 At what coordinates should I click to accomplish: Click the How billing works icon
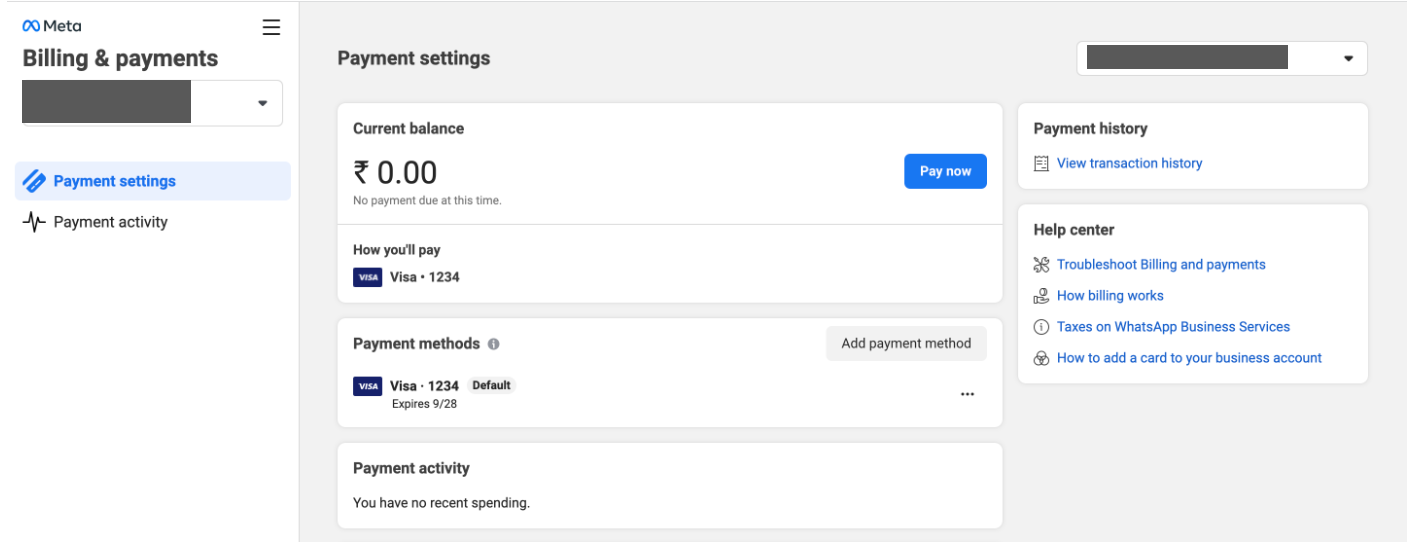[x=1041, y=296]
